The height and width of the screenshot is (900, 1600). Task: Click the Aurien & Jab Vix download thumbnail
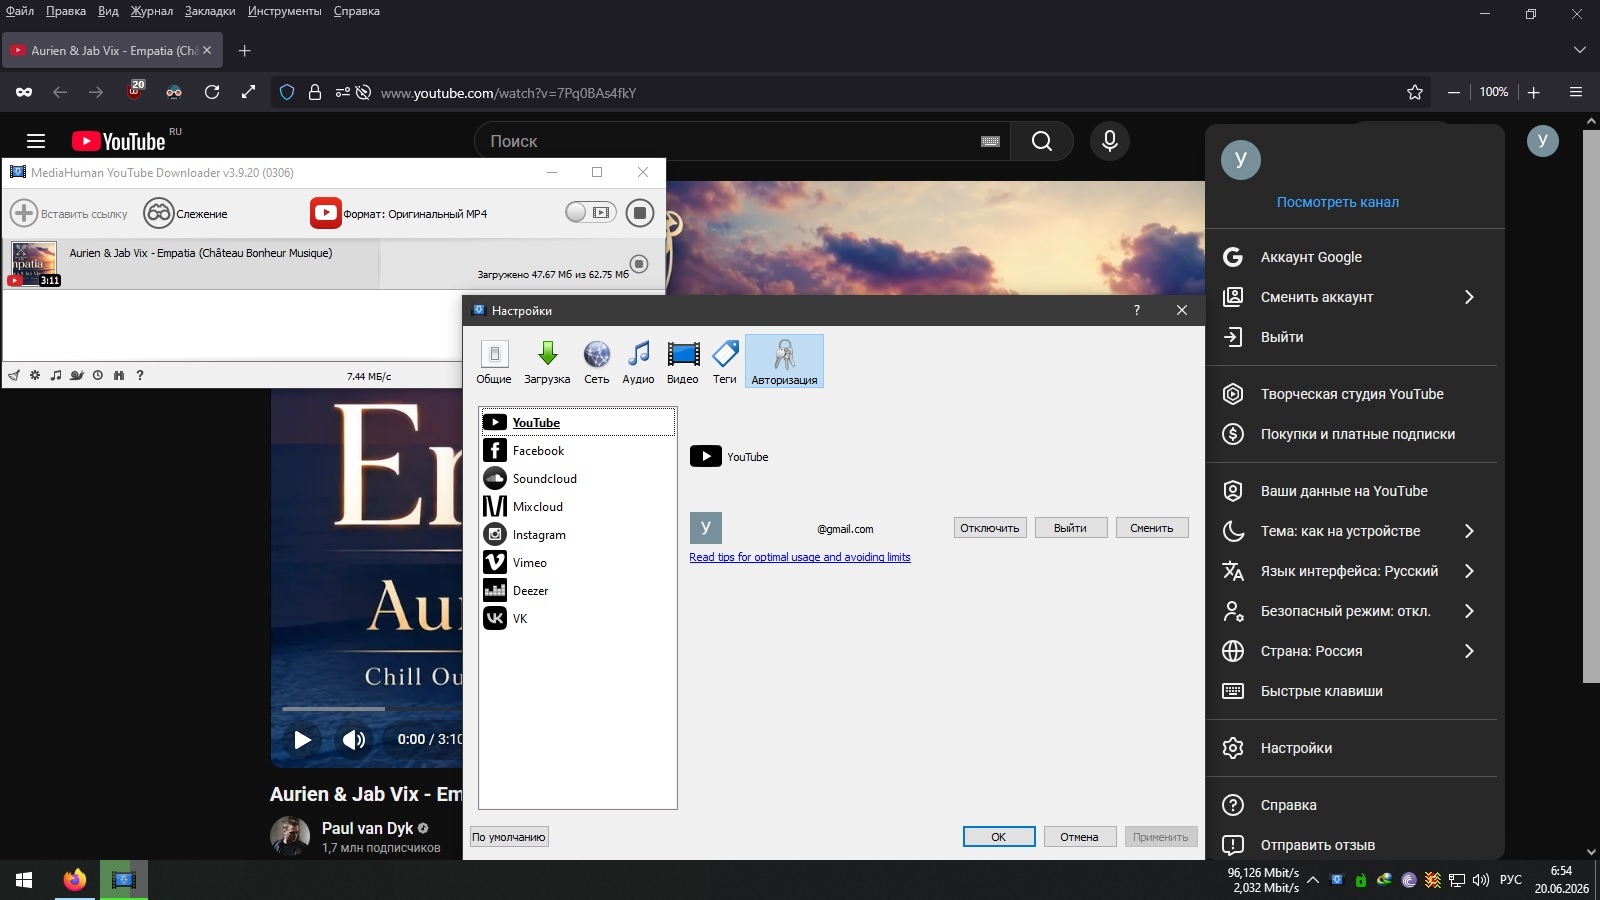[34, 264]
